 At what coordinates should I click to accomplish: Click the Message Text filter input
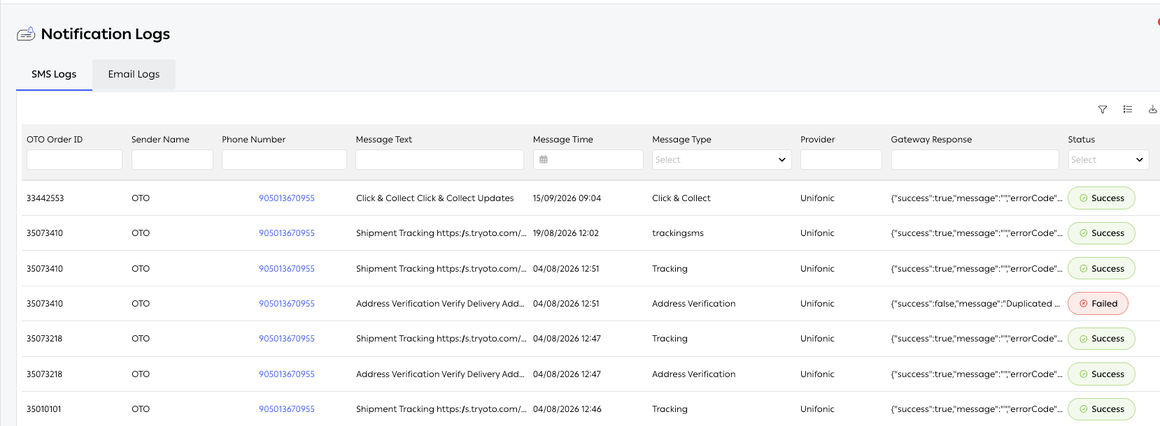(439, 160)
